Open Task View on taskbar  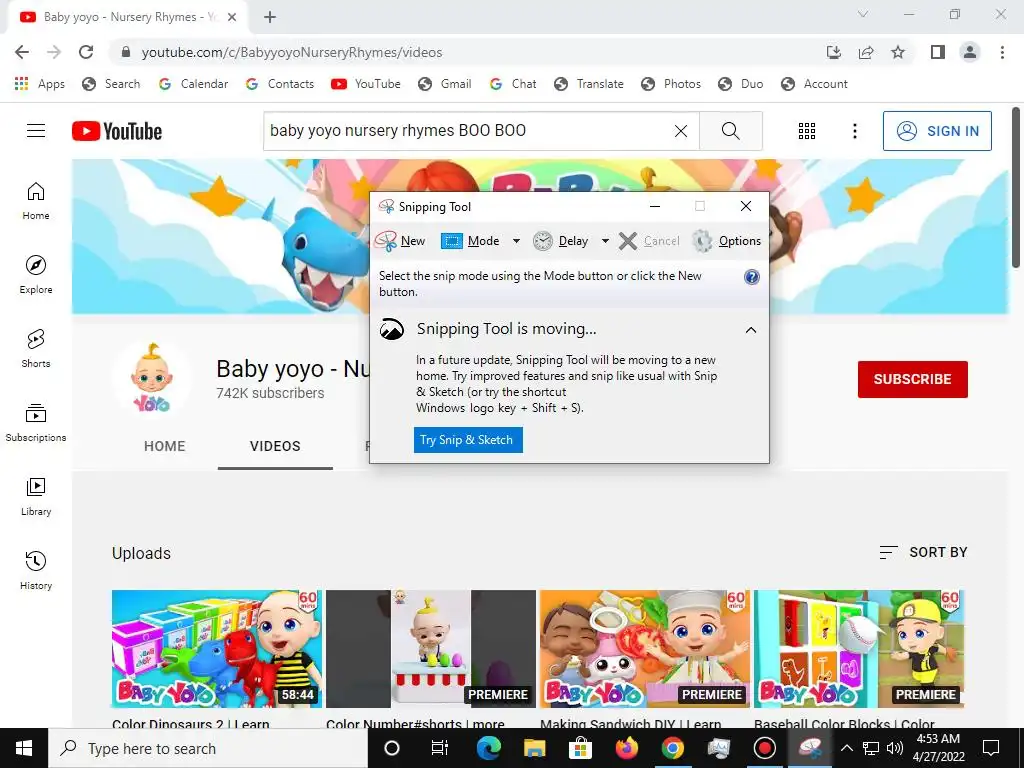(x=440, y=748)
